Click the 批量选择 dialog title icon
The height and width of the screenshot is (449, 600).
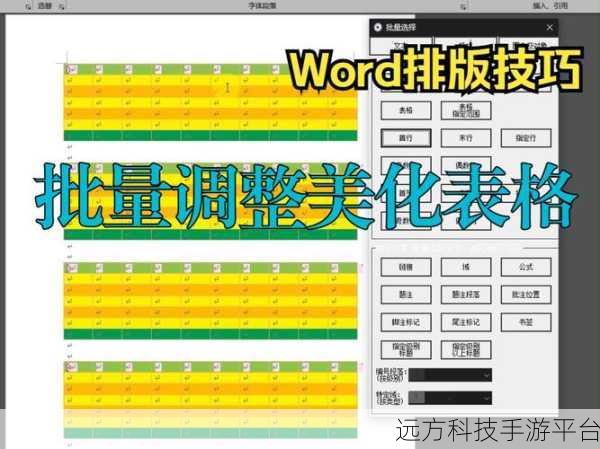coord(378,27)
